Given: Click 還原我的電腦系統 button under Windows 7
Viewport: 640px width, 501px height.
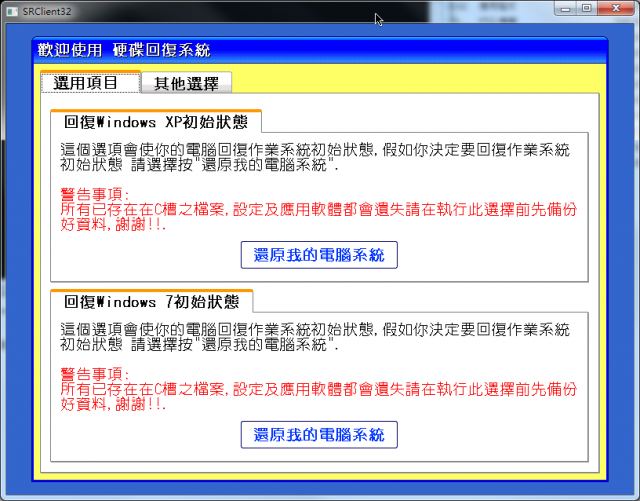Looking at the screenshot, I should coord(319,434).
